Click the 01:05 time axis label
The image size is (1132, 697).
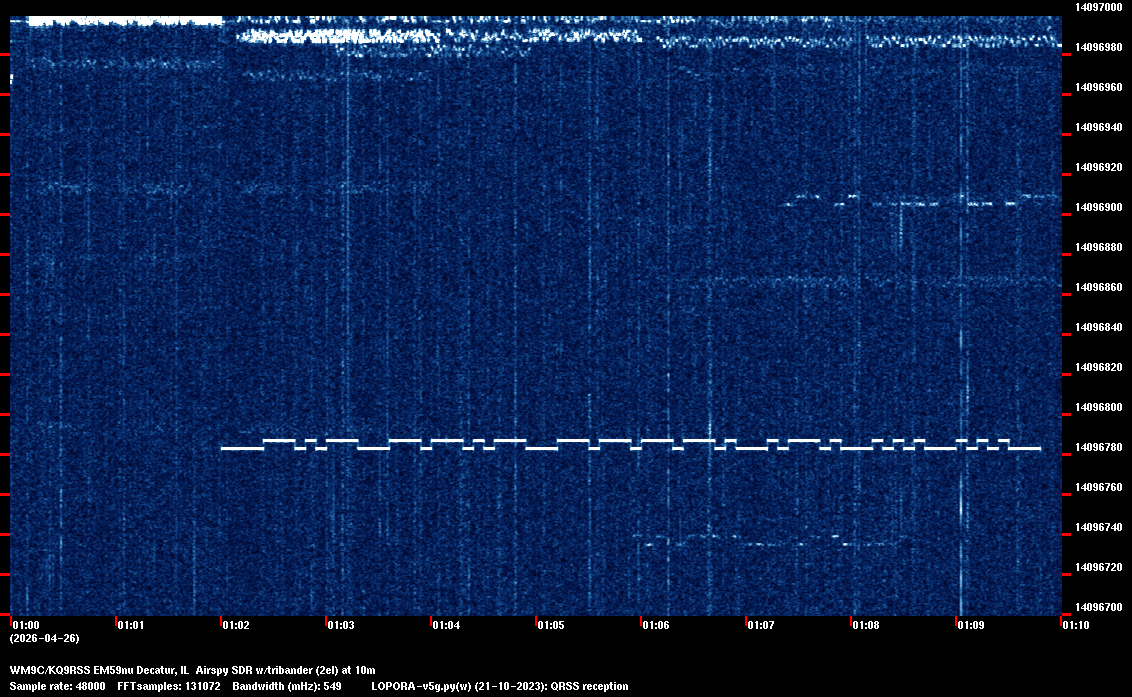point(551,625)
